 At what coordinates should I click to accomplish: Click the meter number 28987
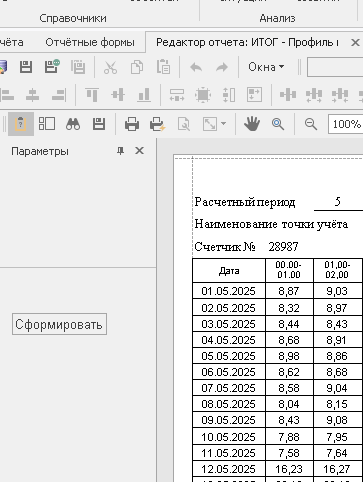coord(283,247)
